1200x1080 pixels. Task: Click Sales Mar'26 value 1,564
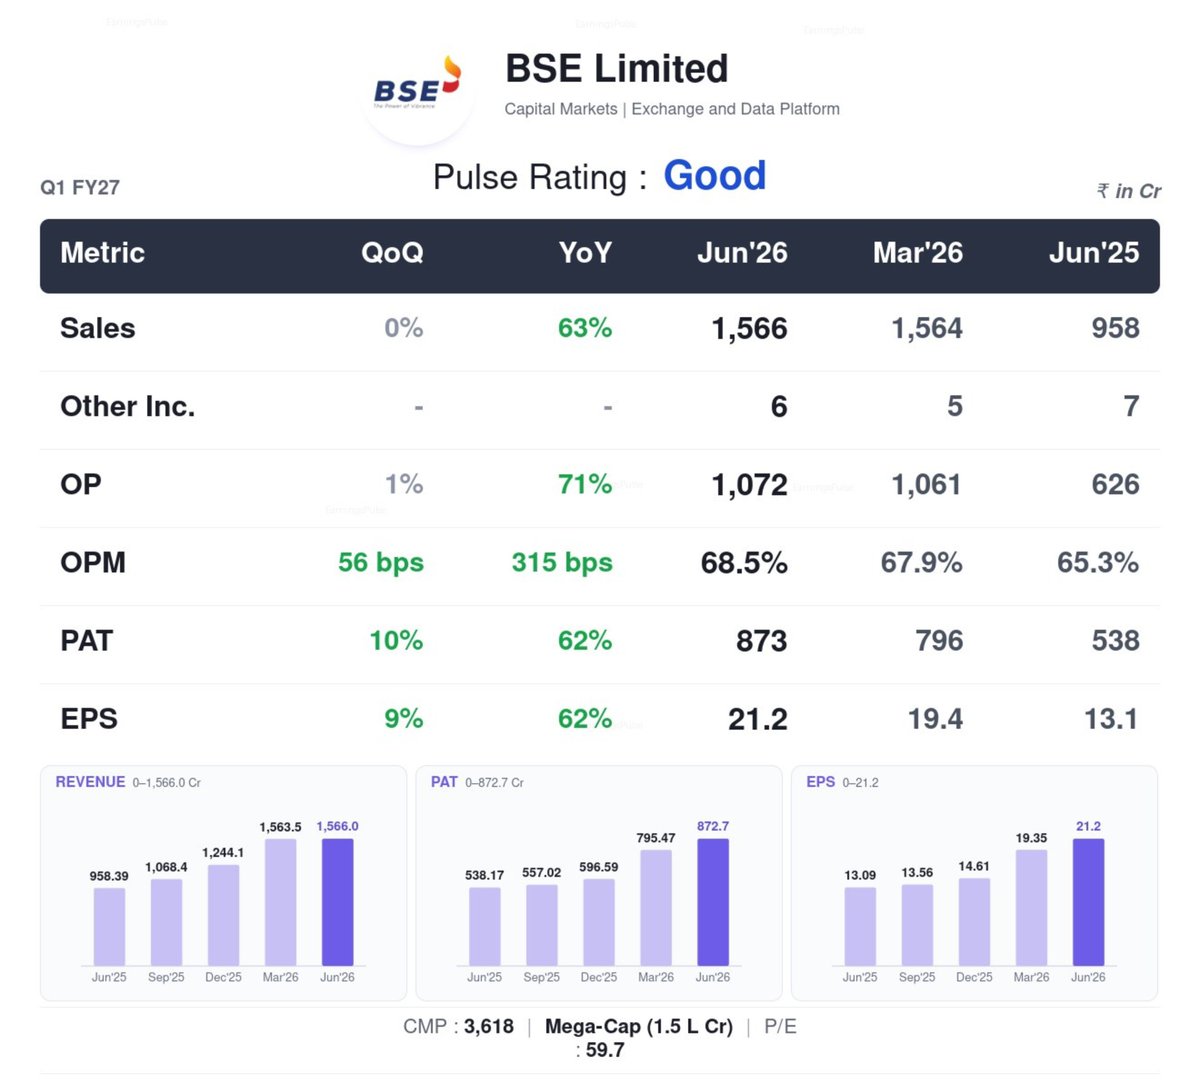pyautogui.click(x=927, y=329)
